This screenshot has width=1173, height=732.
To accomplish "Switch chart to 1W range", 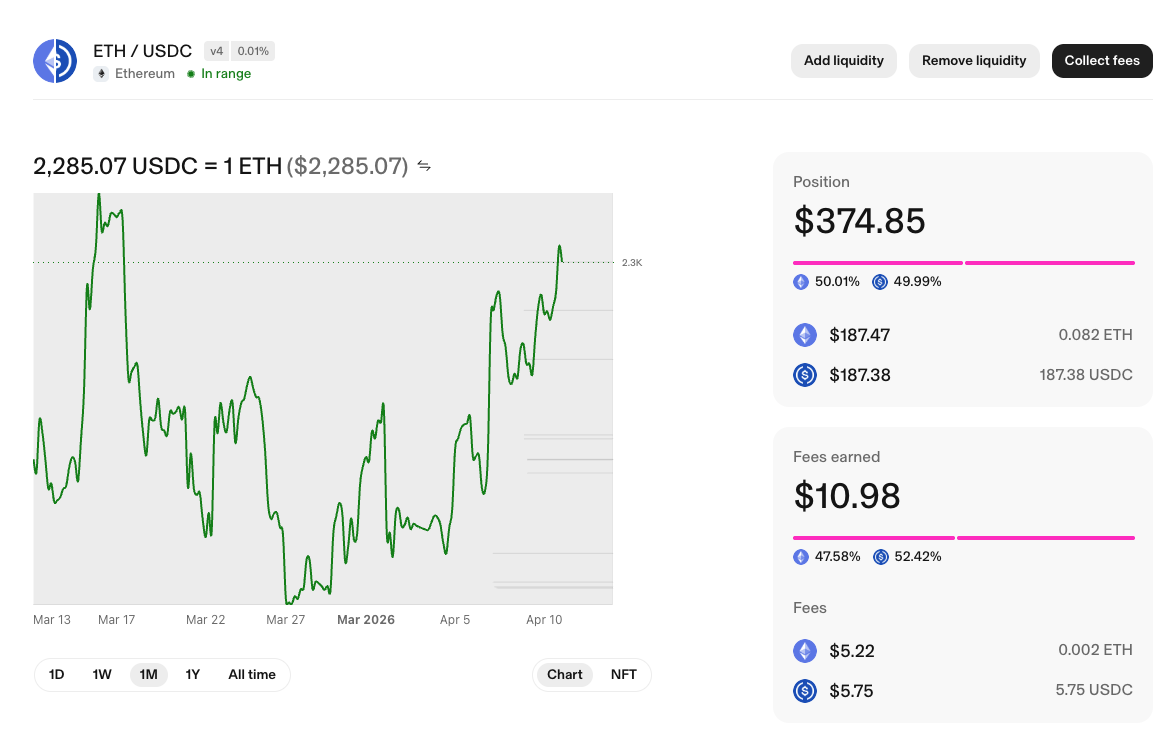I will click(102, 675).
